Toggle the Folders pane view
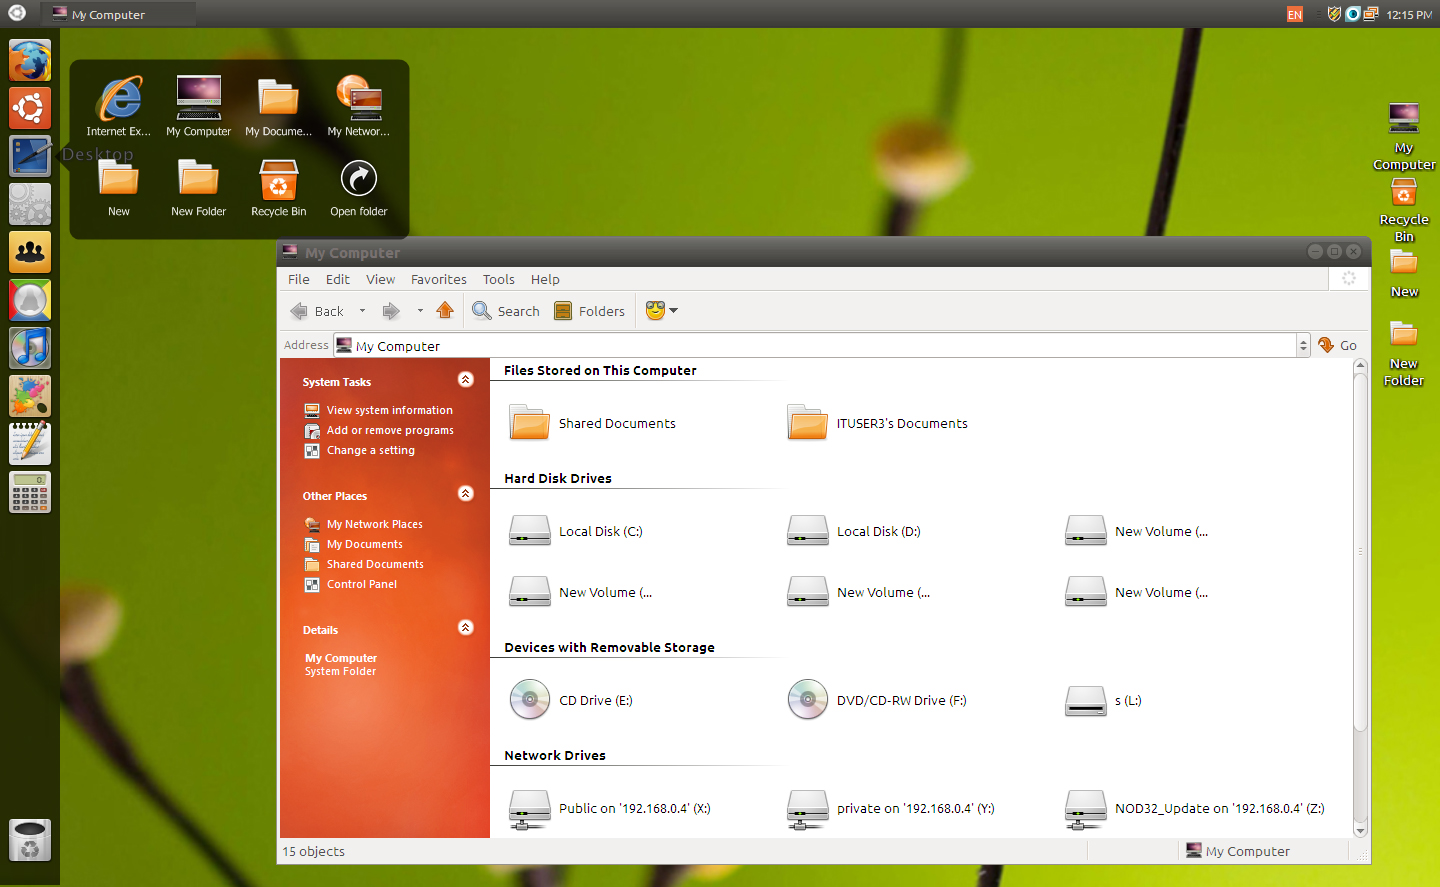Screen dimensions: 1440x887 [x=589, y=311]
